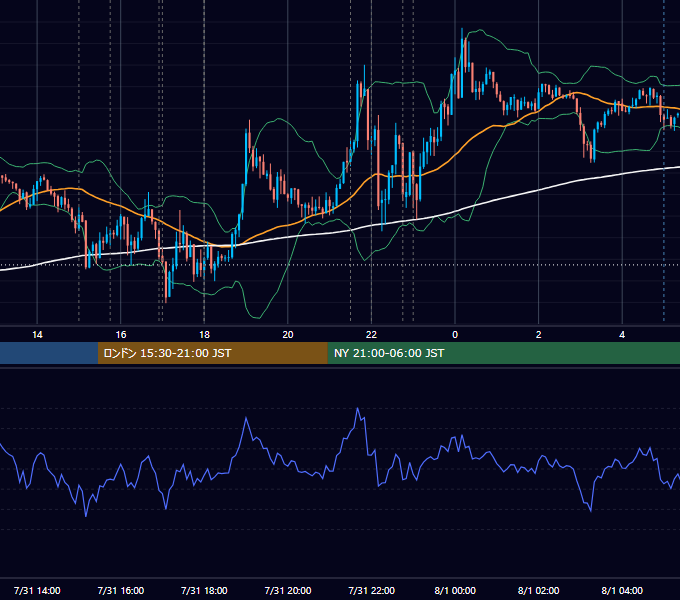The height and width of the screenshot is (600, 680).
Task: Click the 18 hour label on price chart axis
Action: [x=204, y=335]
